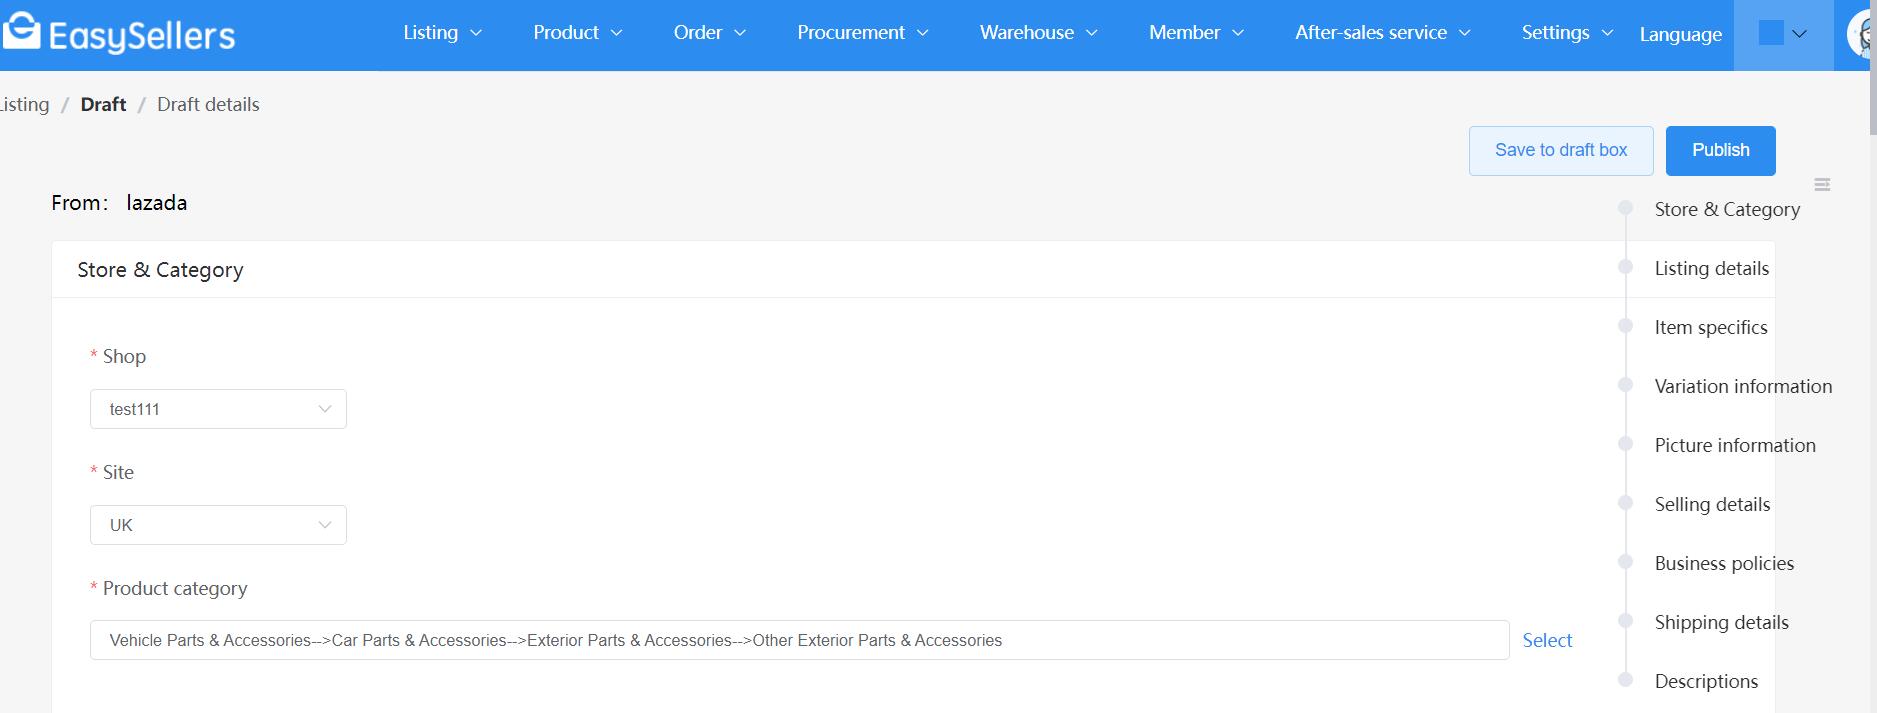Click Save to draft box button

(x=1561, y=150)
